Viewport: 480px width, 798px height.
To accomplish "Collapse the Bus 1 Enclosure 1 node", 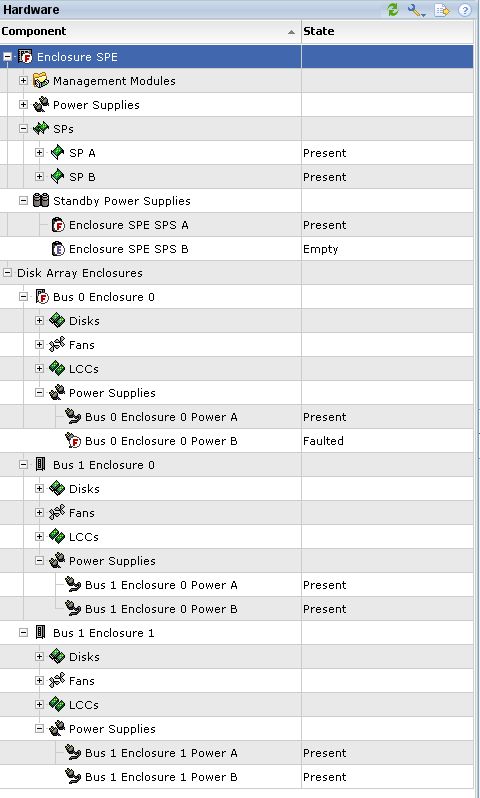I will point(23,633).
